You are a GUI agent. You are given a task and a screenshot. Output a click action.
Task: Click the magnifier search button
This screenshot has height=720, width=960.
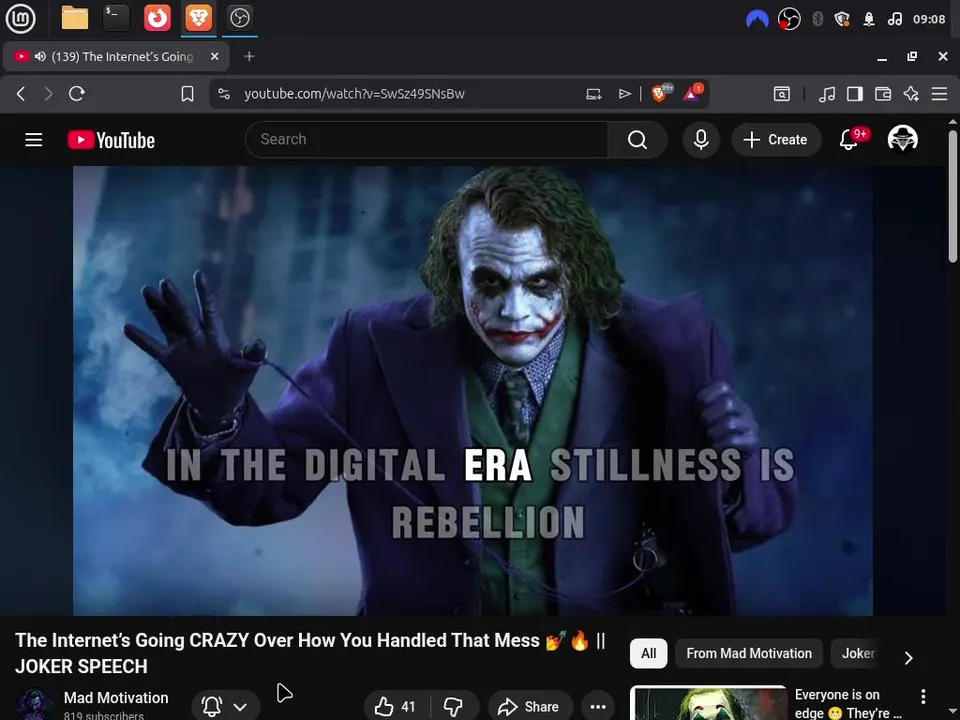click(x=637, y=140)
